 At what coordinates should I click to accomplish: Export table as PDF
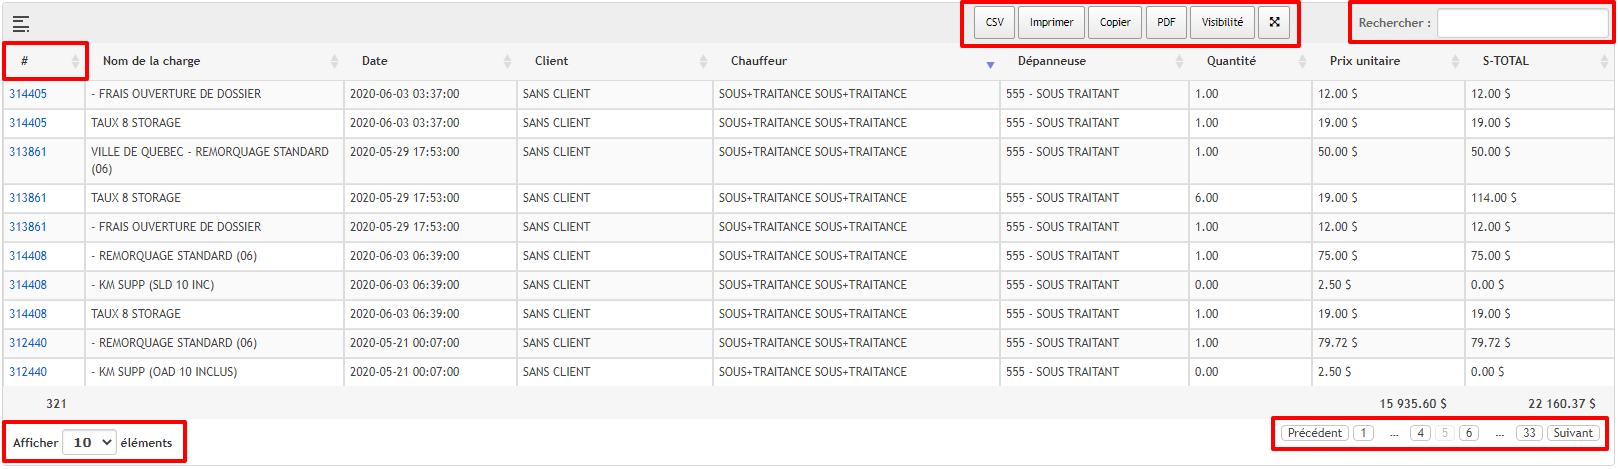tap(1166, 22)
